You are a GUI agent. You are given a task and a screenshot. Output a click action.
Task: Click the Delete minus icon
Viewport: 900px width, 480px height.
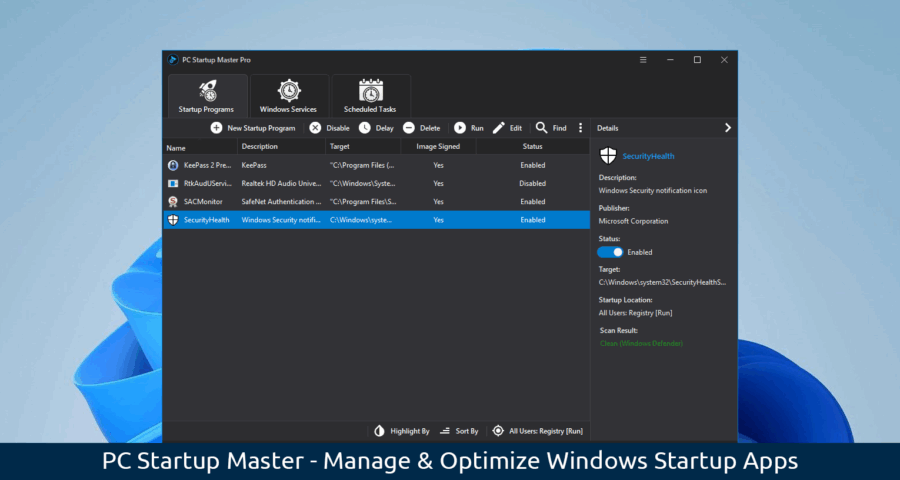tap(409, 128)
